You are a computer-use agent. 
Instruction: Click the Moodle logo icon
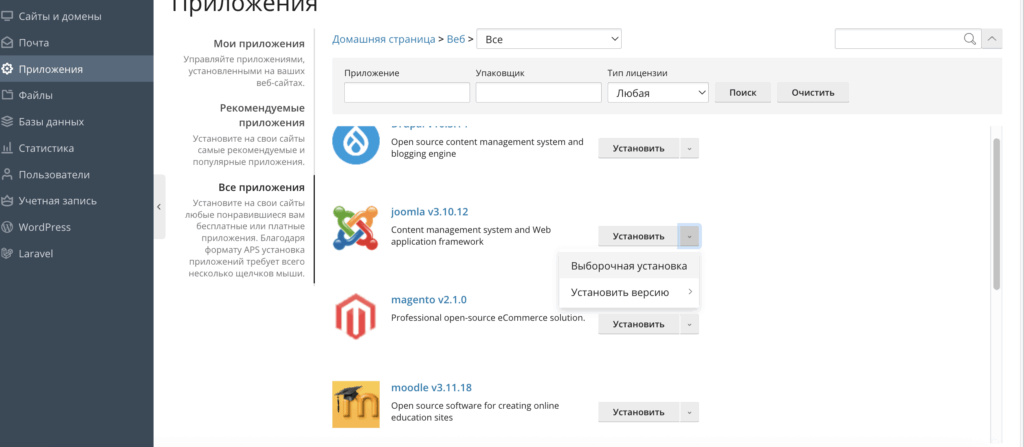(x=356, y=404)
